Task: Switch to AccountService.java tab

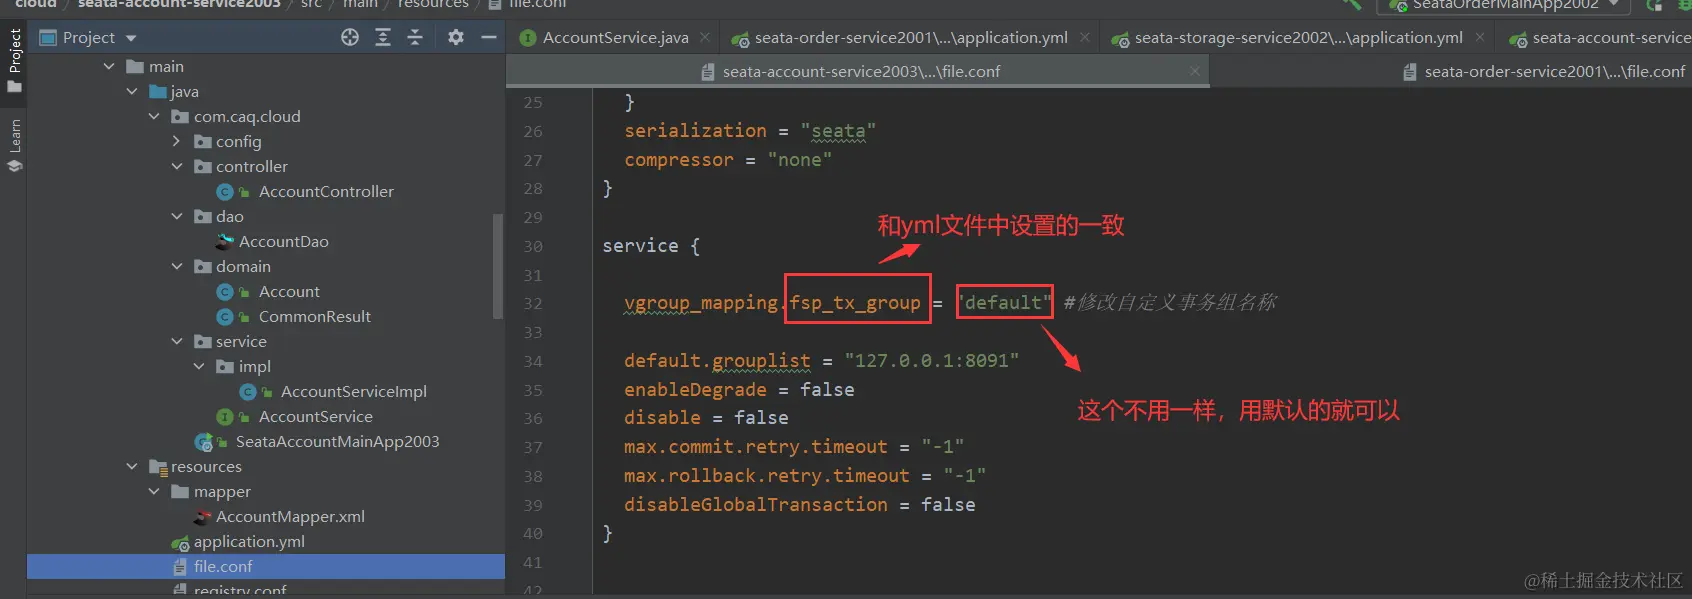Action: click(615, 38)
